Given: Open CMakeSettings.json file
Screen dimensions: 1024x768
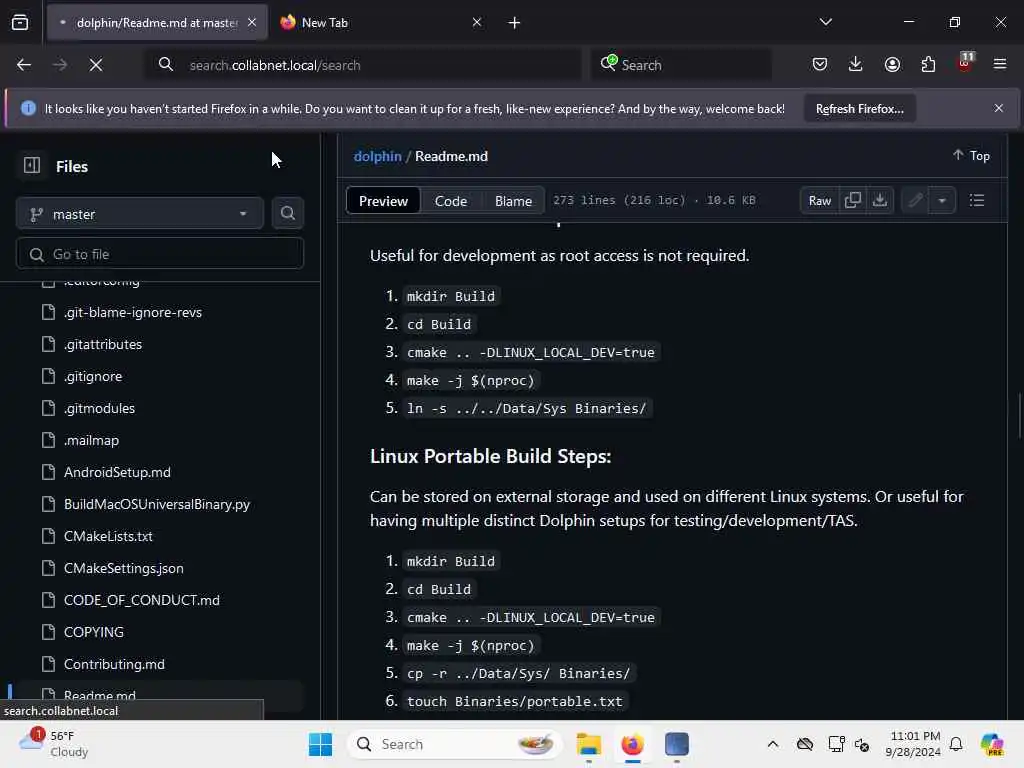Looking at the screenshot, I should pyautogui.click(x=123, y=568).
